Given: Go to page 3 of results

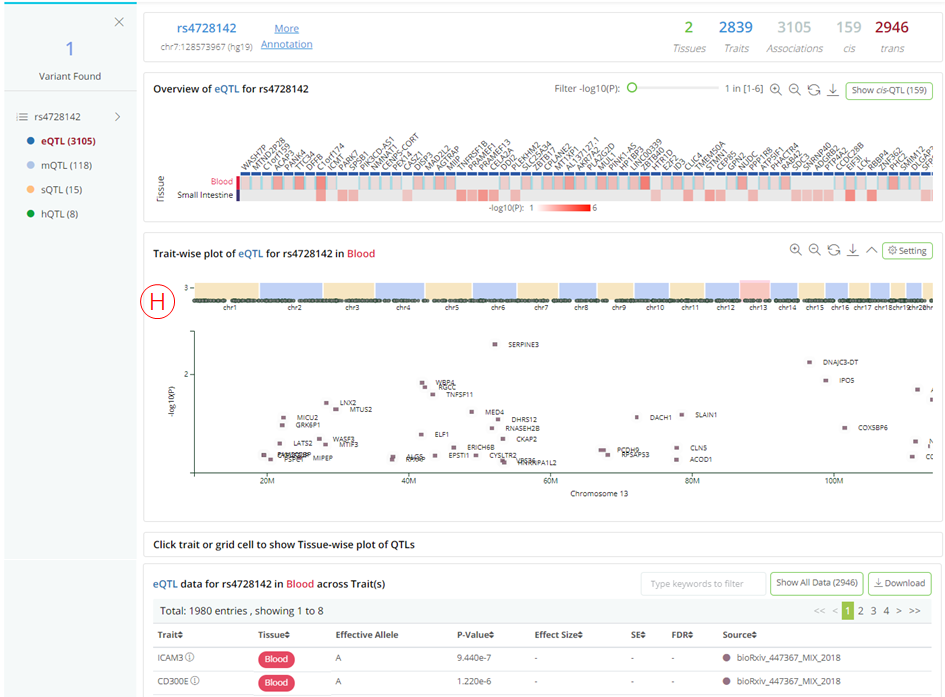Looking at the screenshot, I should tap(873, 611).
